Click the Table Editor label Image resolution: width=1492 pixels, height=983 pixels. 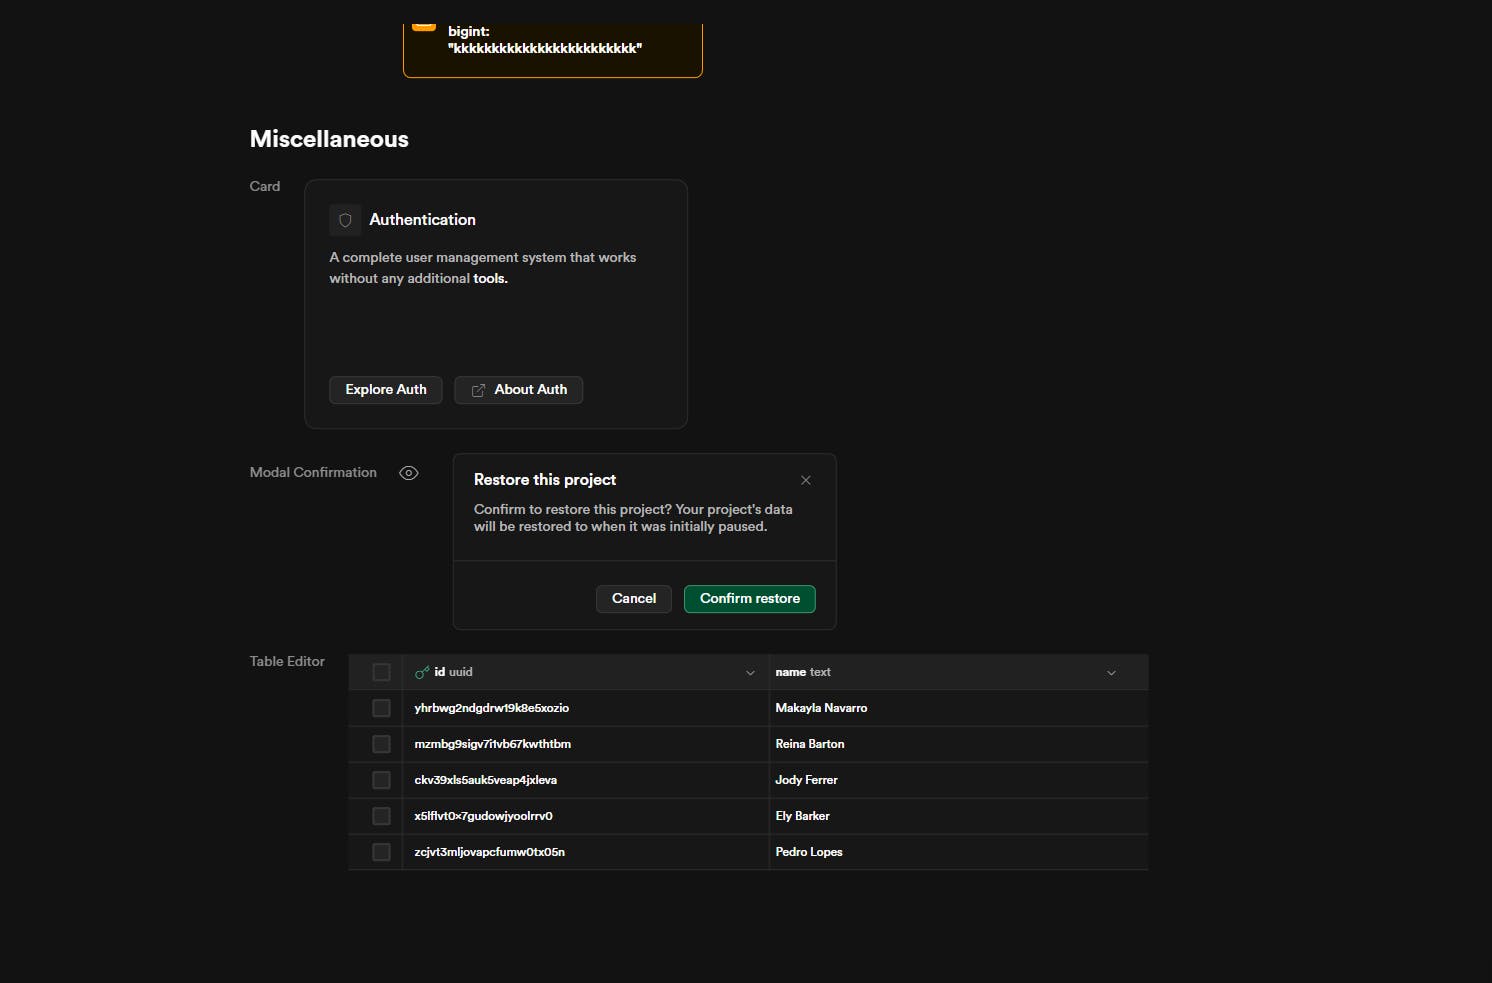tap(287, 661)
